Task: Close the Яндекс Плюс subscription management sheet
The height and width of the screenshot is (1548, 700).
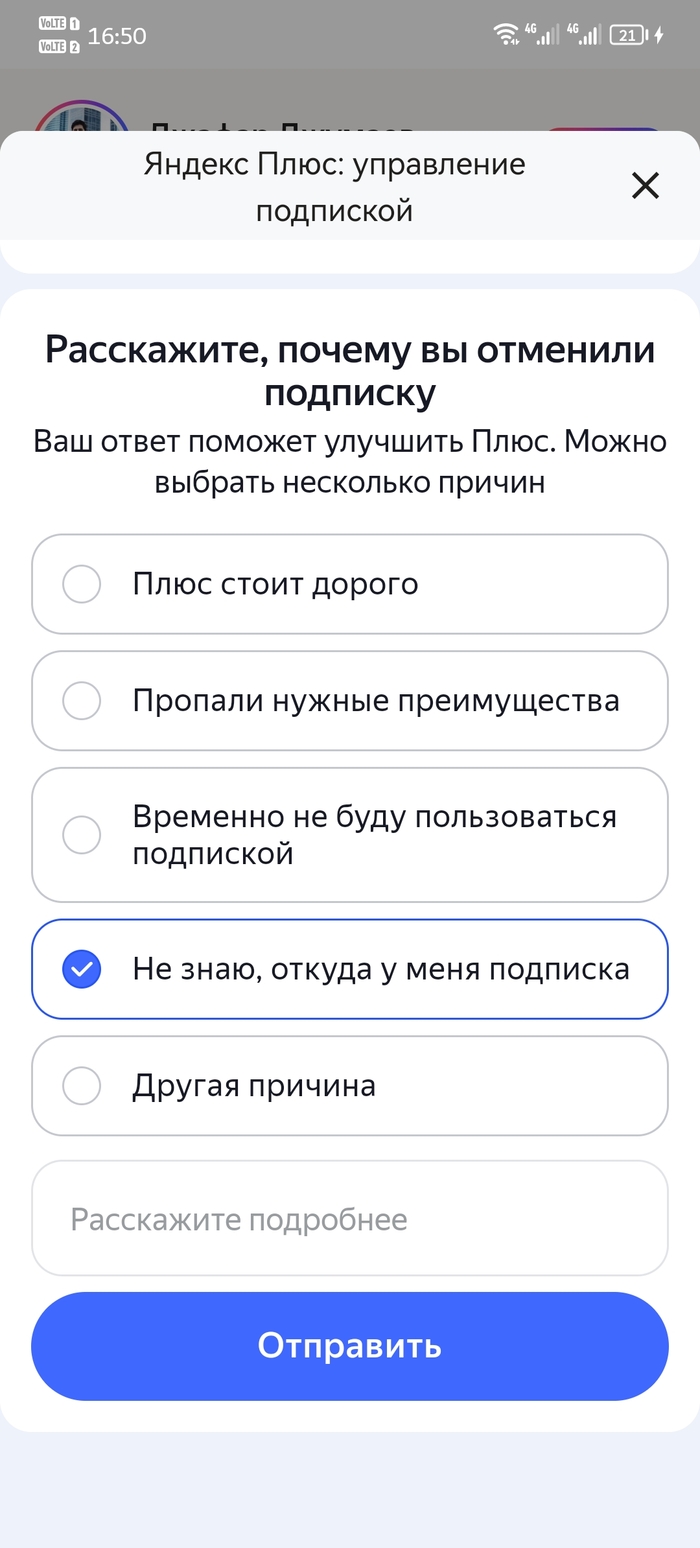Action: coord(645,186)
